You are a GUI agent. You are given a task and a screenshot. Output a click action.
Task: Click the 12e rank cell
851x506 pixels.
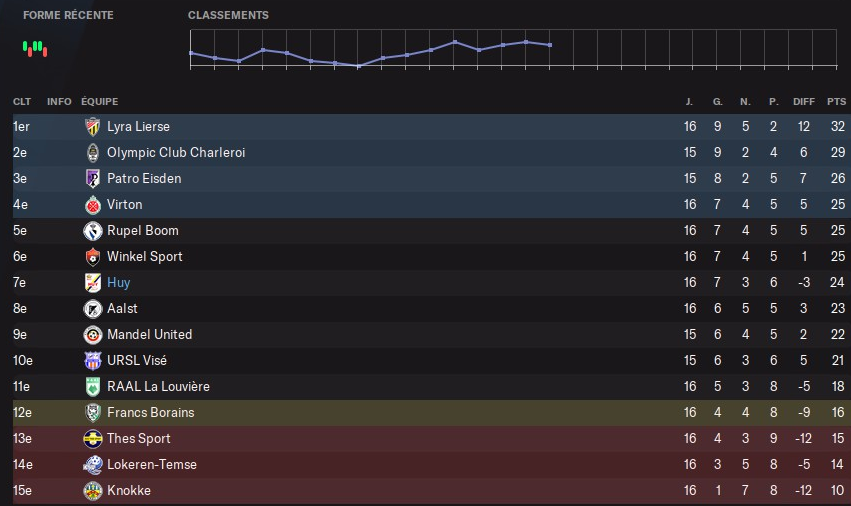tap(22, 413)
